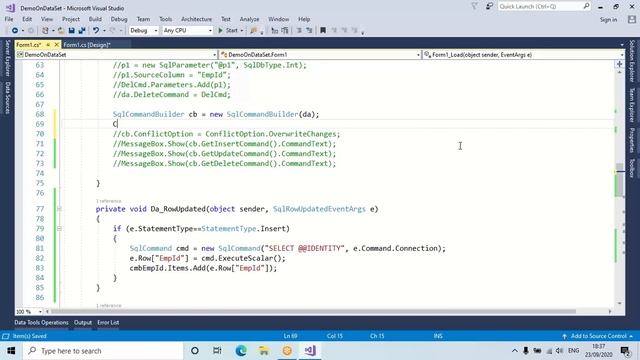640x360 pixels.
Task: Open the DemoOnDataSet.Form1 type dropdown
Action: point(320,55)
